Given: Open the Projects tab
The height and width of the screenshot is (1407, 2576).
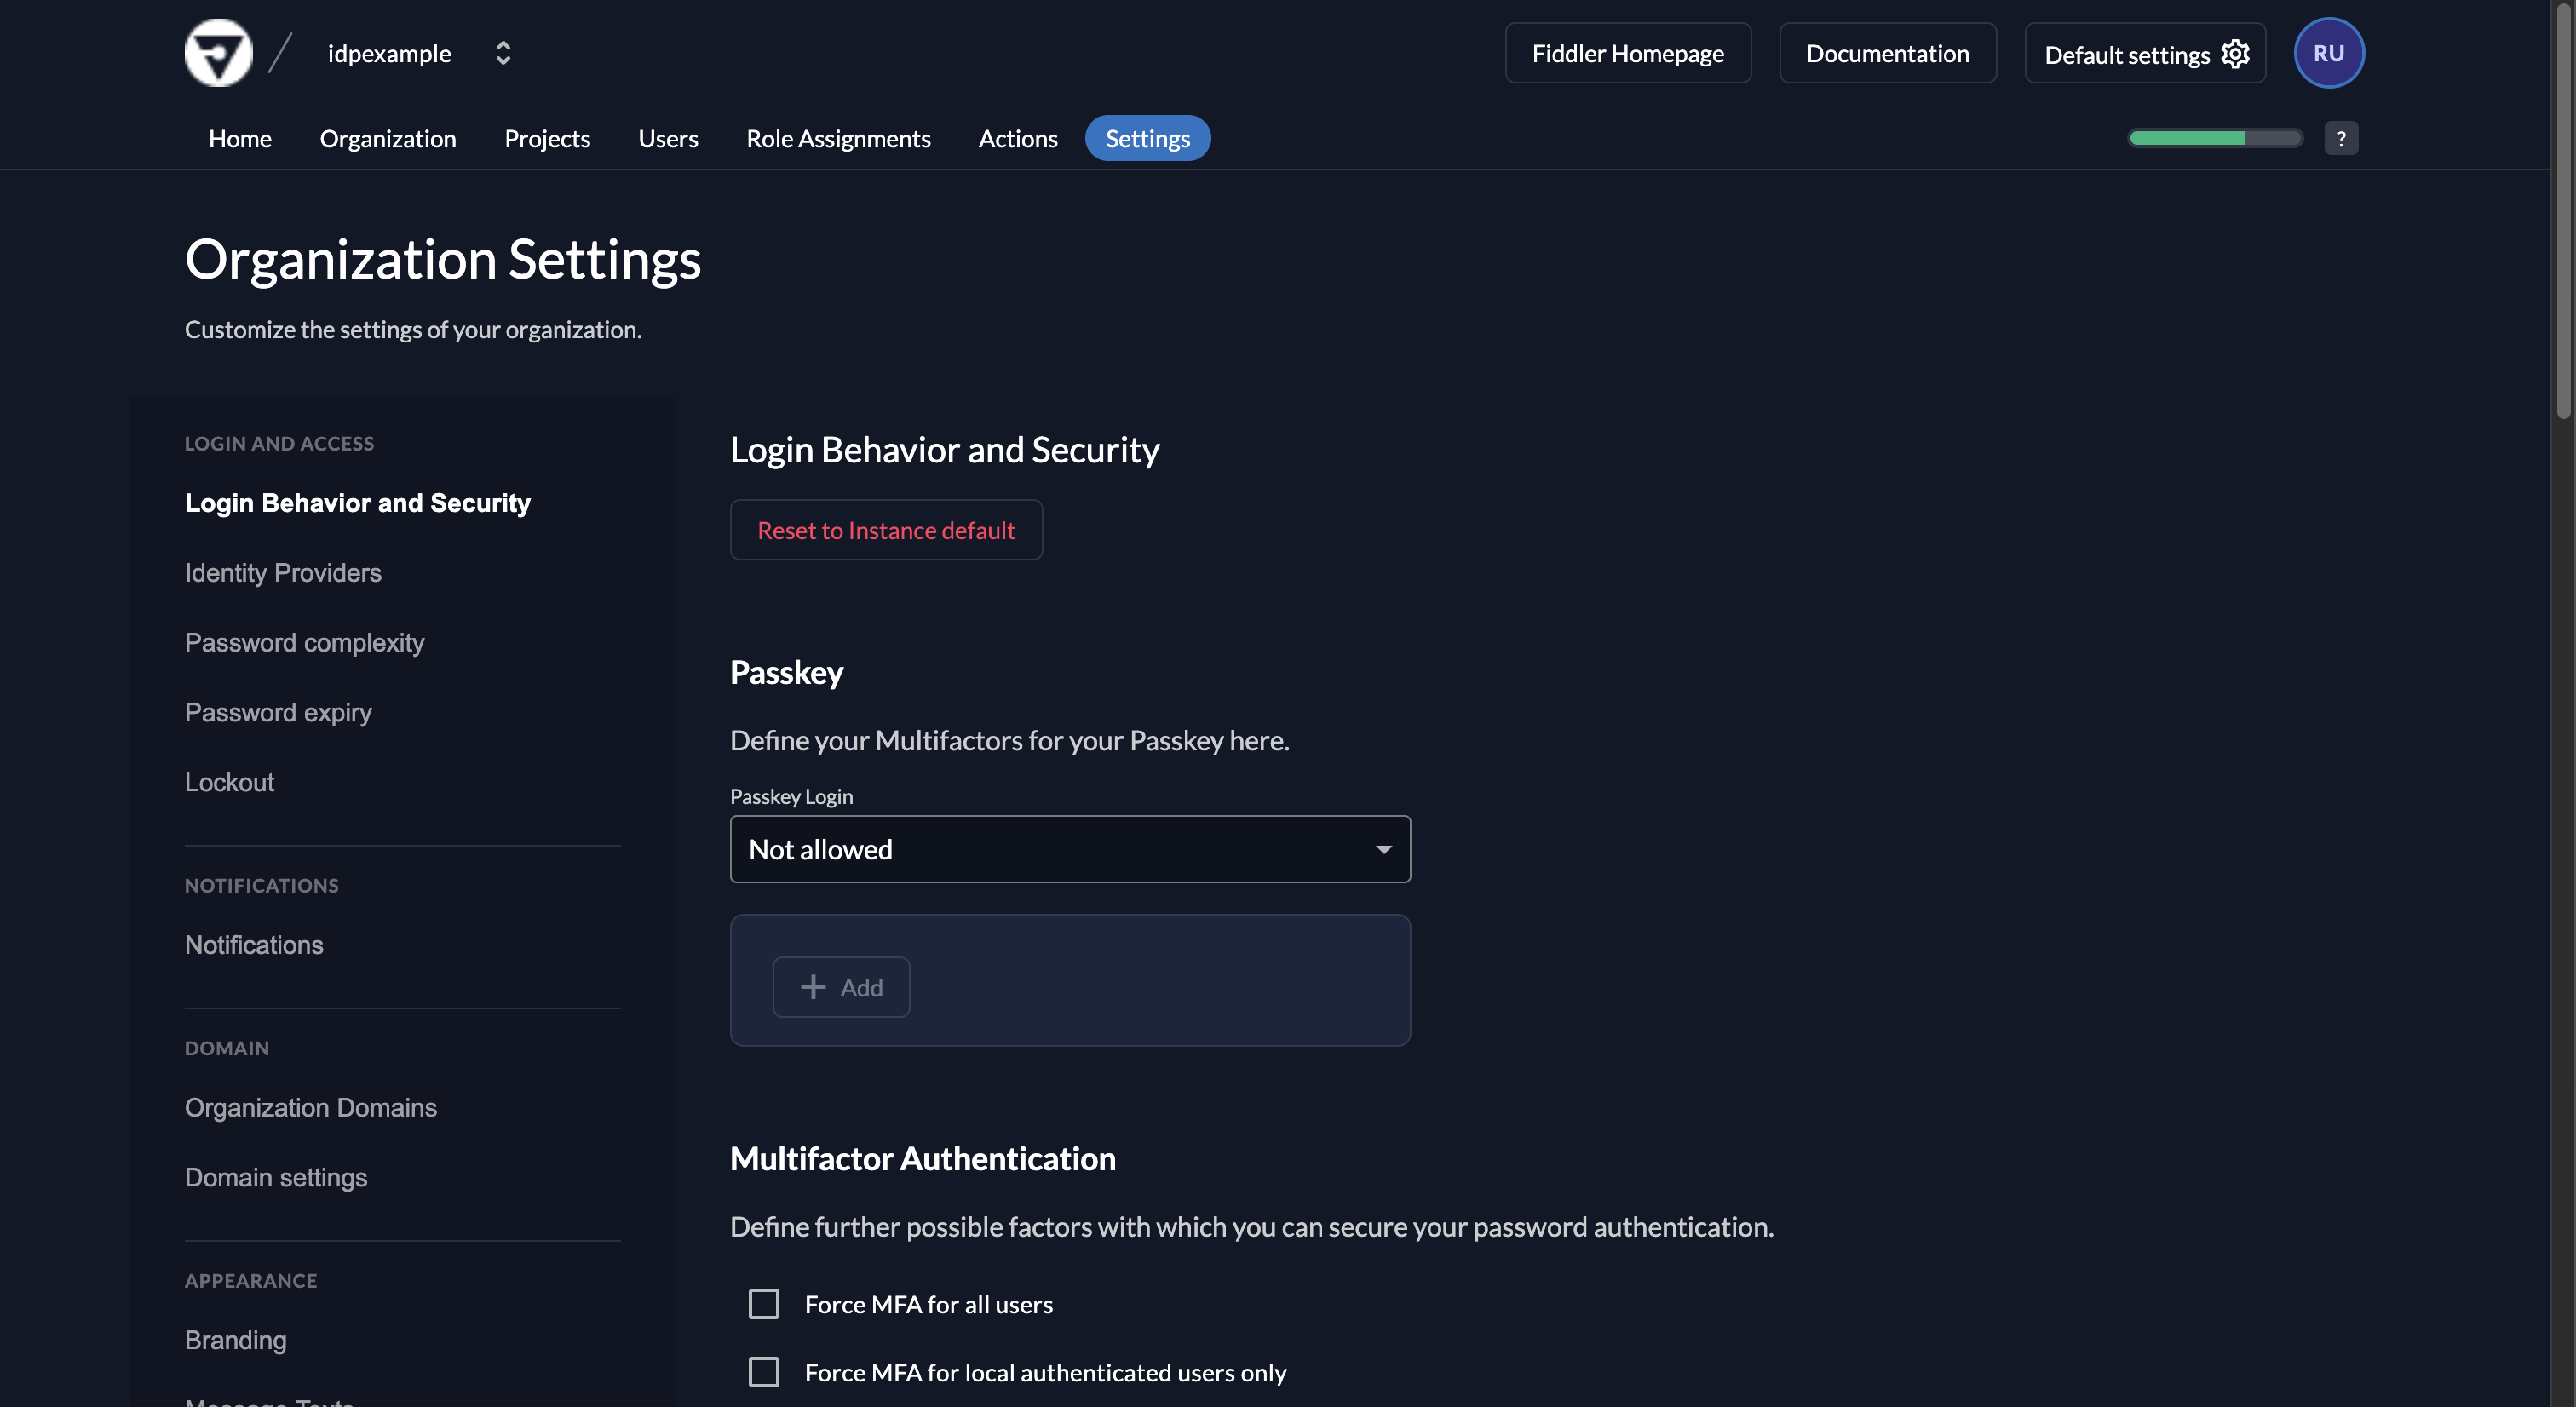Looking at the screenshot, I should click(547, 138).
